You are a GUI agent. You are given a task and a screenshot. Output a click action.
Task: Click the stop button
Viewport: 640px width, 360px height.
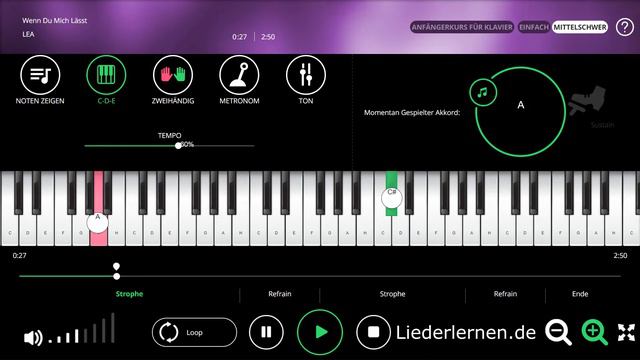tap(373, 332)
